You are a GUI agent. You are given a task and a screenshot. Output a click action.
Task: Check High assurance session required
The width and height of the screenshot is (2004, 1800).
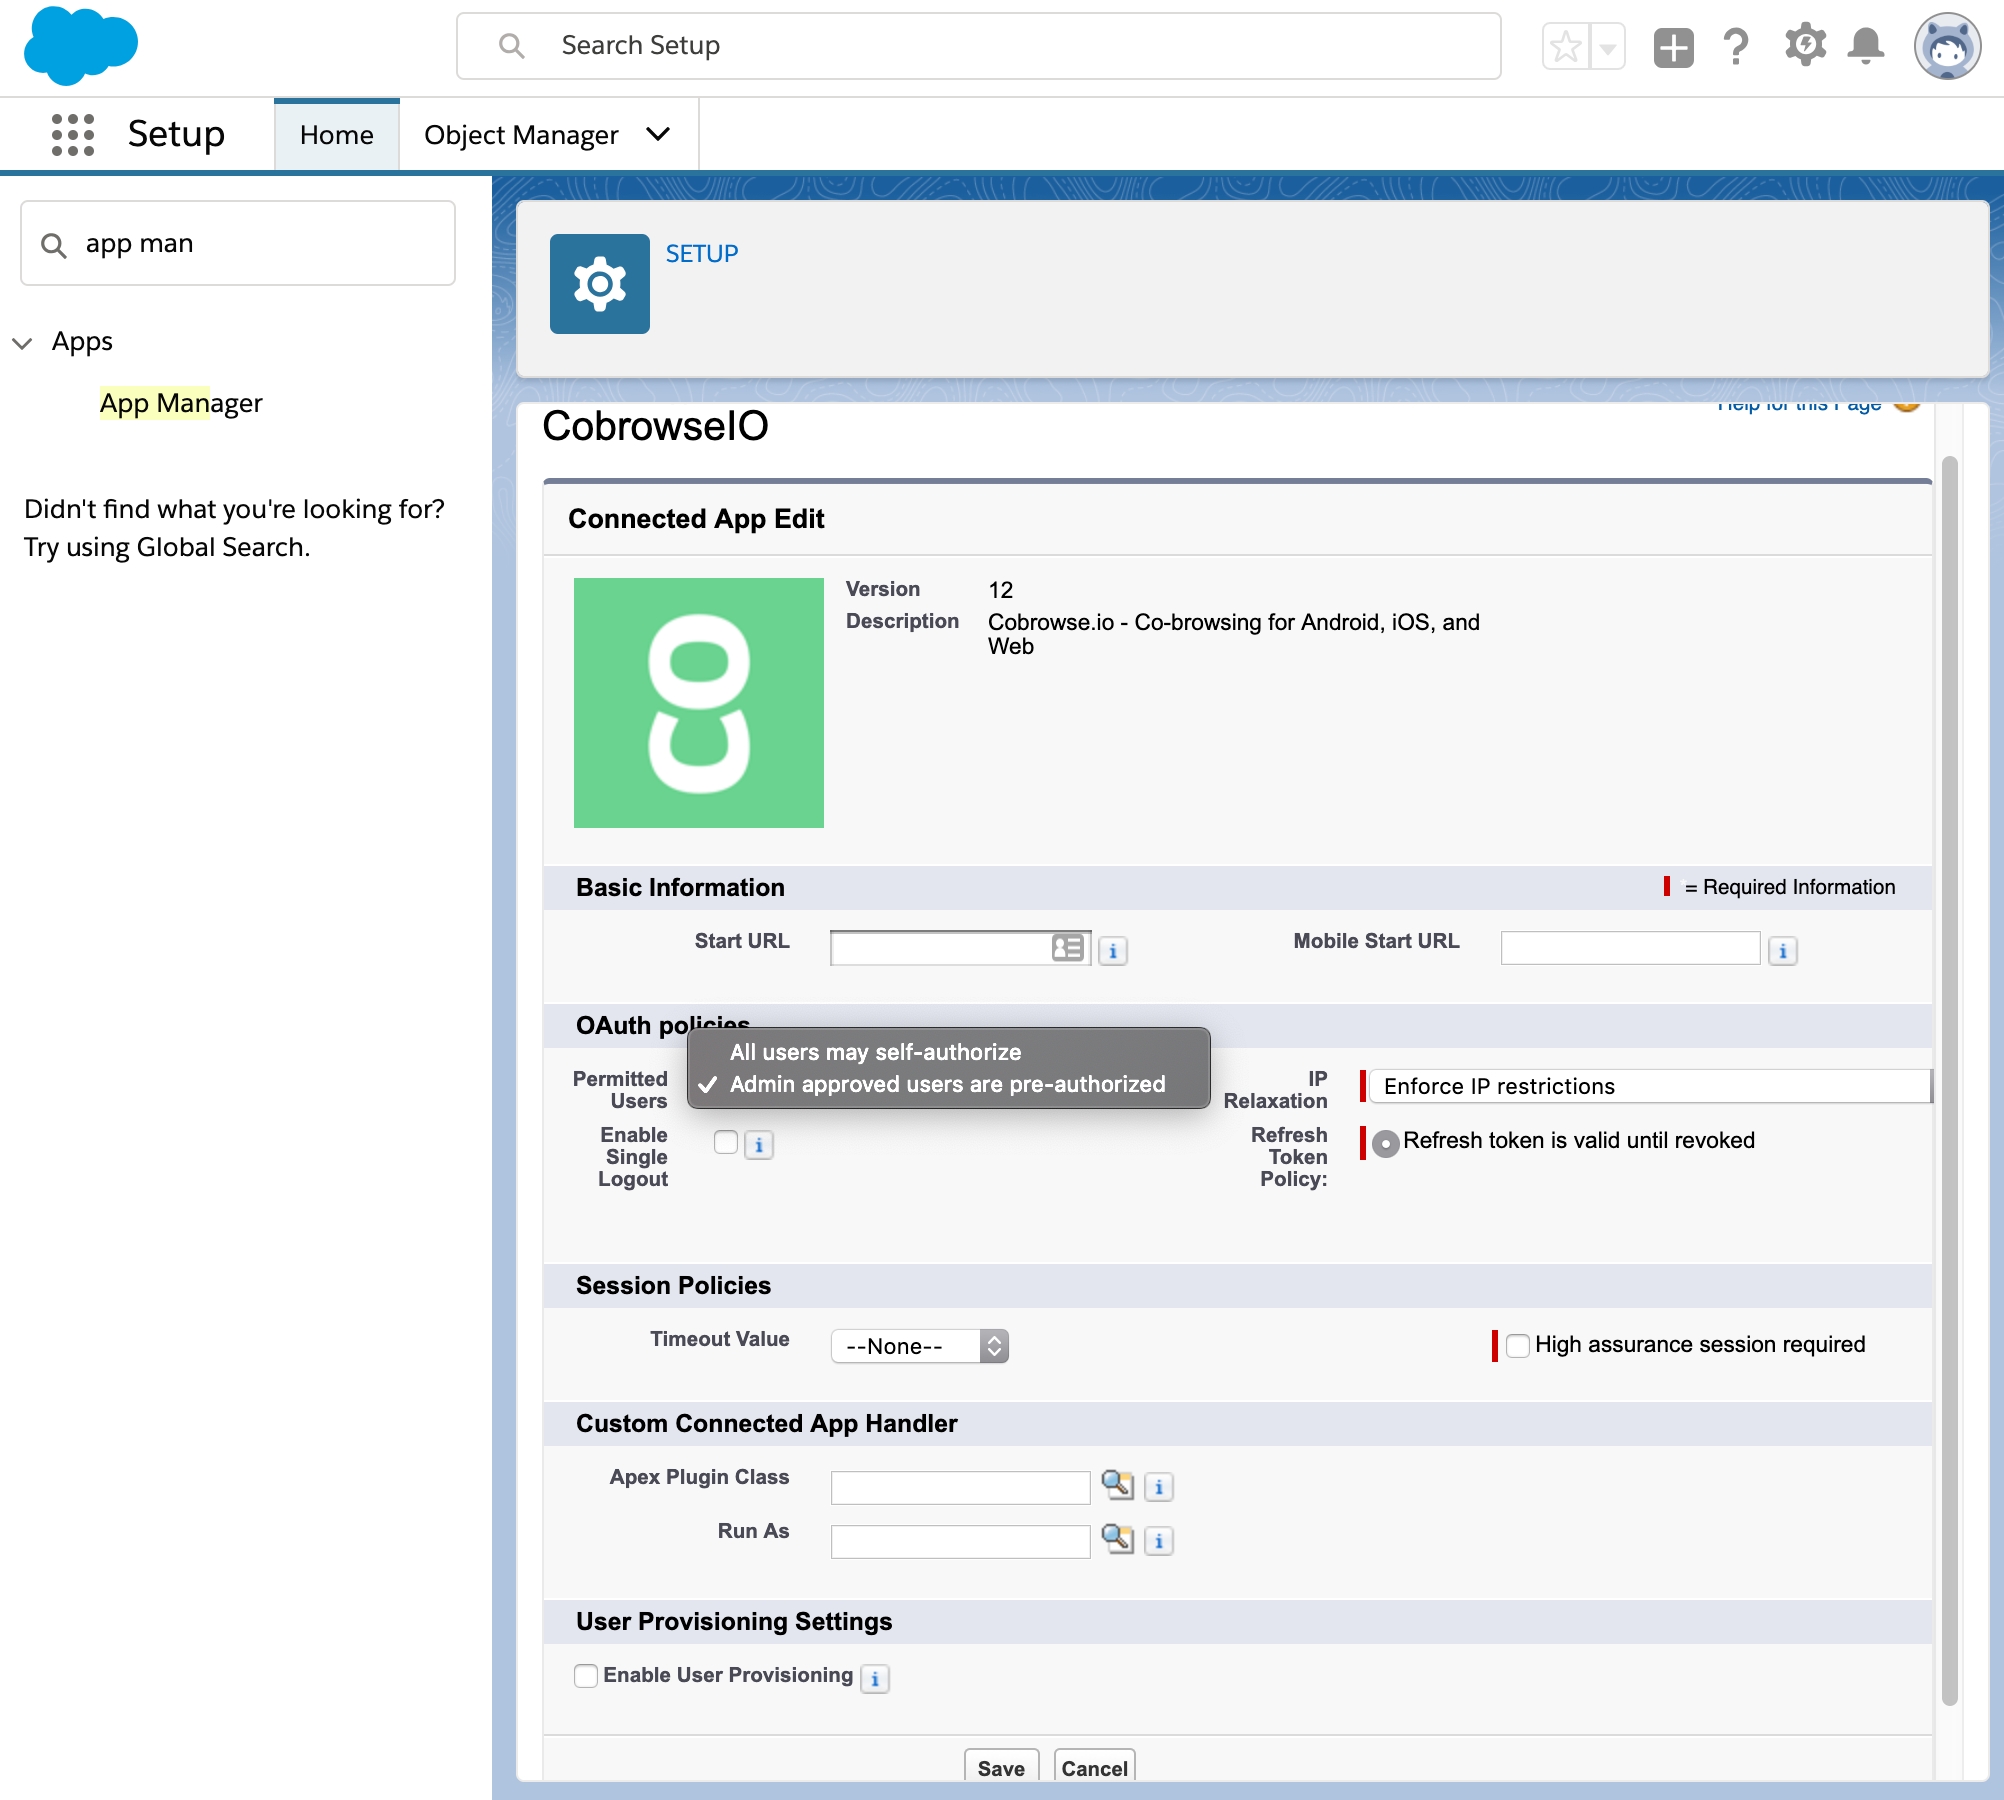pyautogui.click(x=1518, y=1345)
